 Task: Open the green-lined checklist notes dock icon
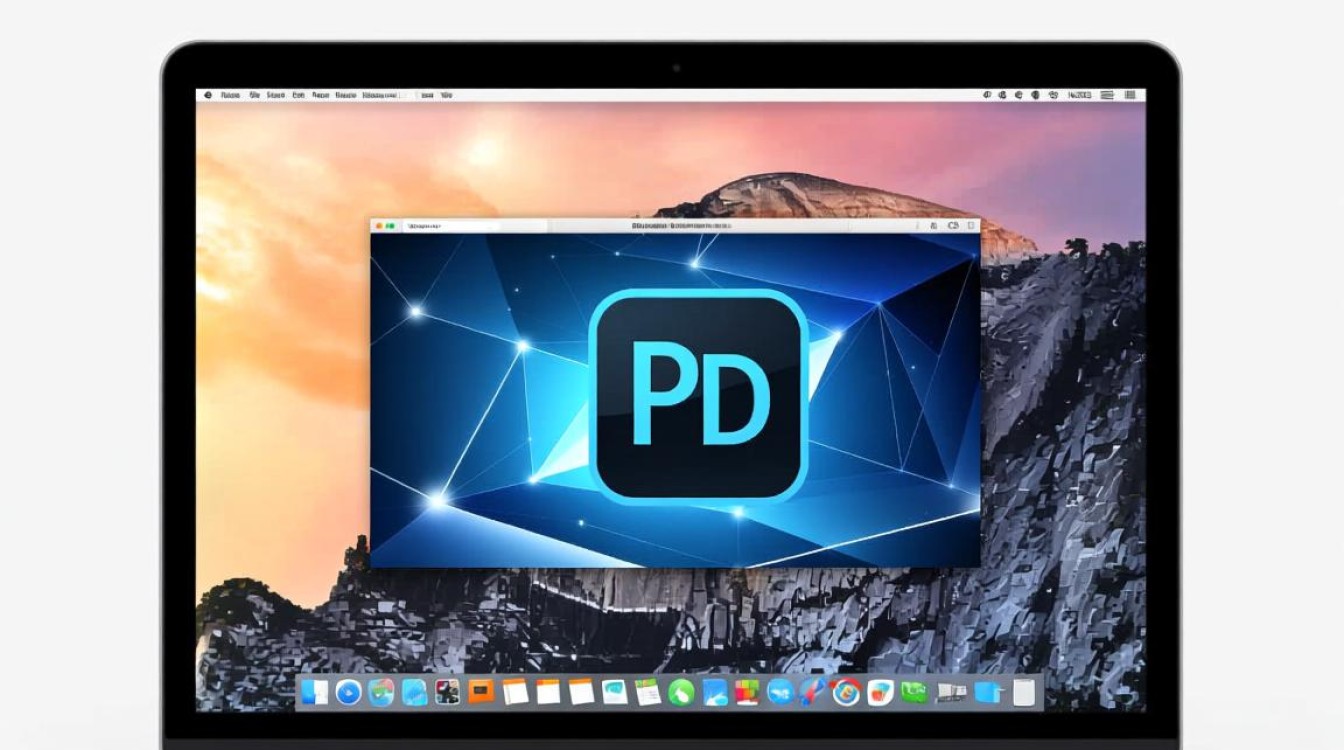click(647, 692)
